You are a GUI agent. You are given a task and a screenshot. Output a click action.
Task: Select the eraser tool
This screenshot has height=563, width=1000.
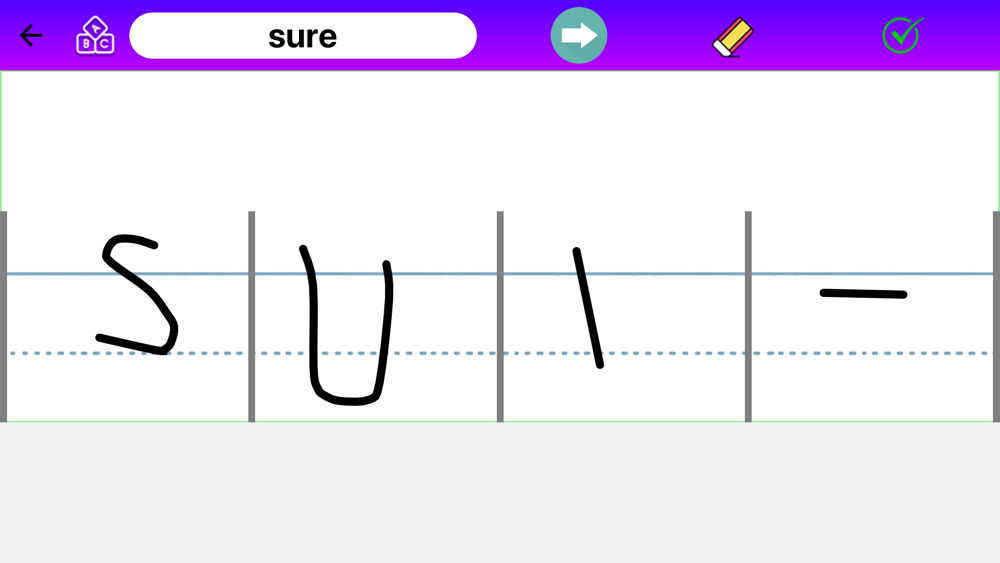(733, 37)
